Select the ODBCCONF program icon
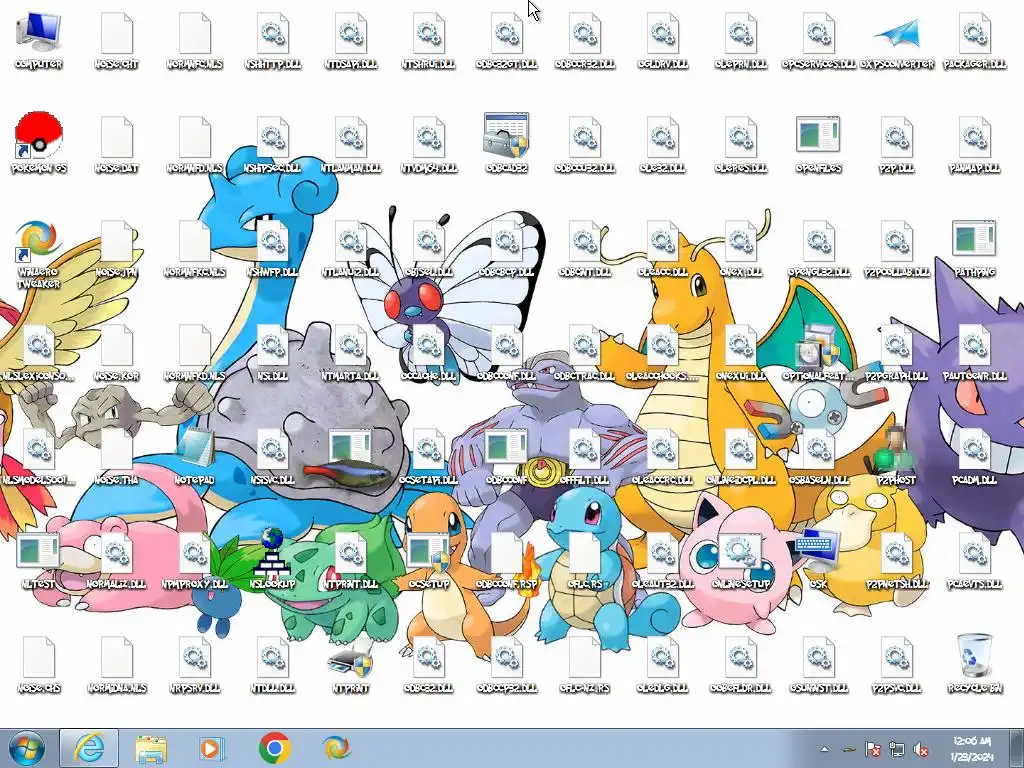Image resolution: width=1024 pixels, height=768 pixels. pyautogui.click(x=506, y=447)
